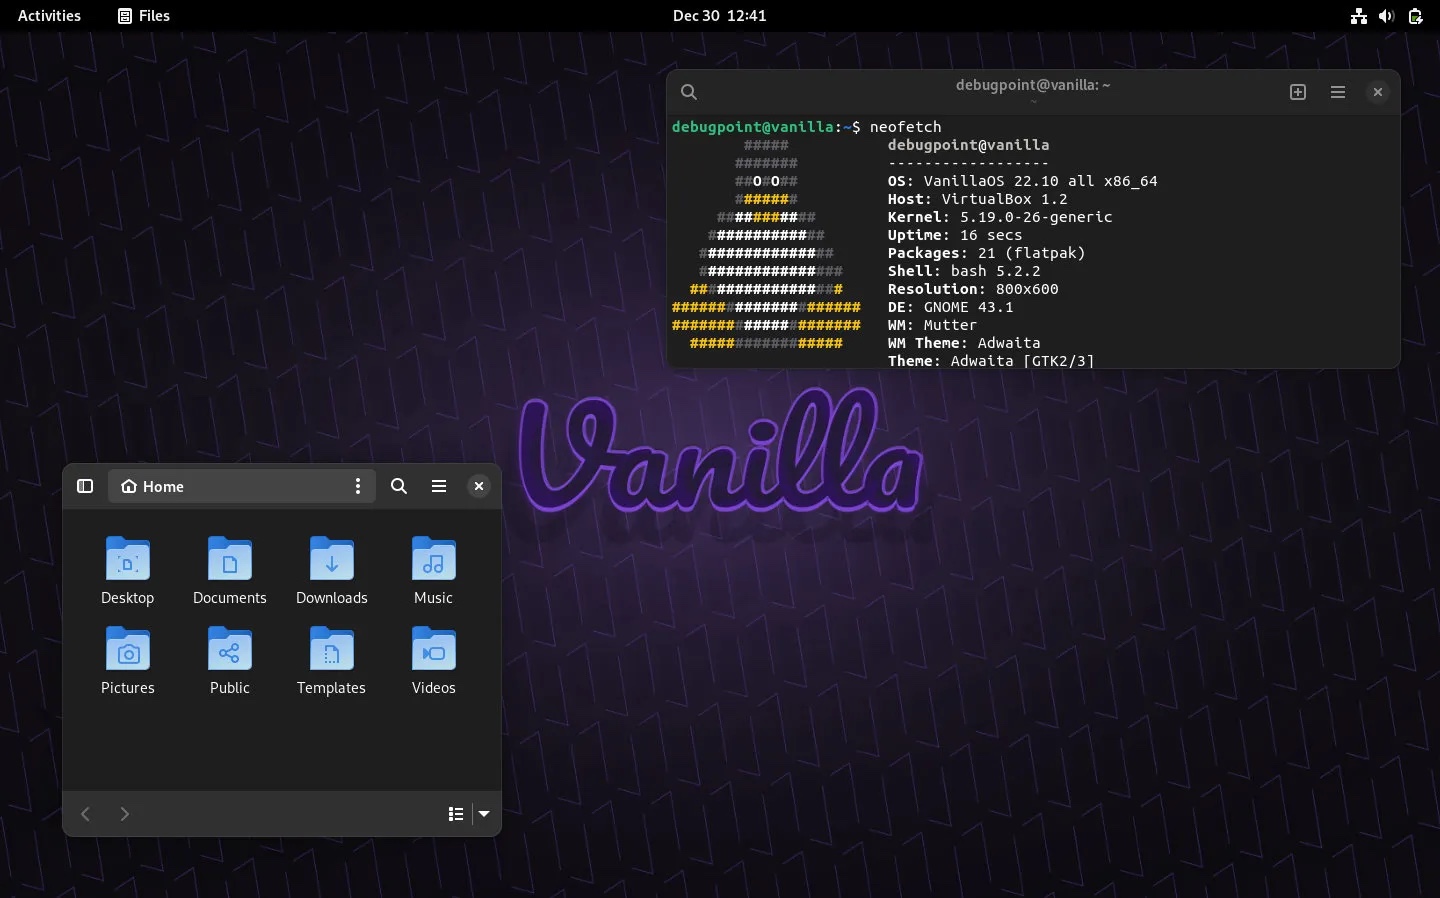This screenshot has width=1440, height=898.
Task: Expand the view options chevron in Files
Action: tap(484, 814)
